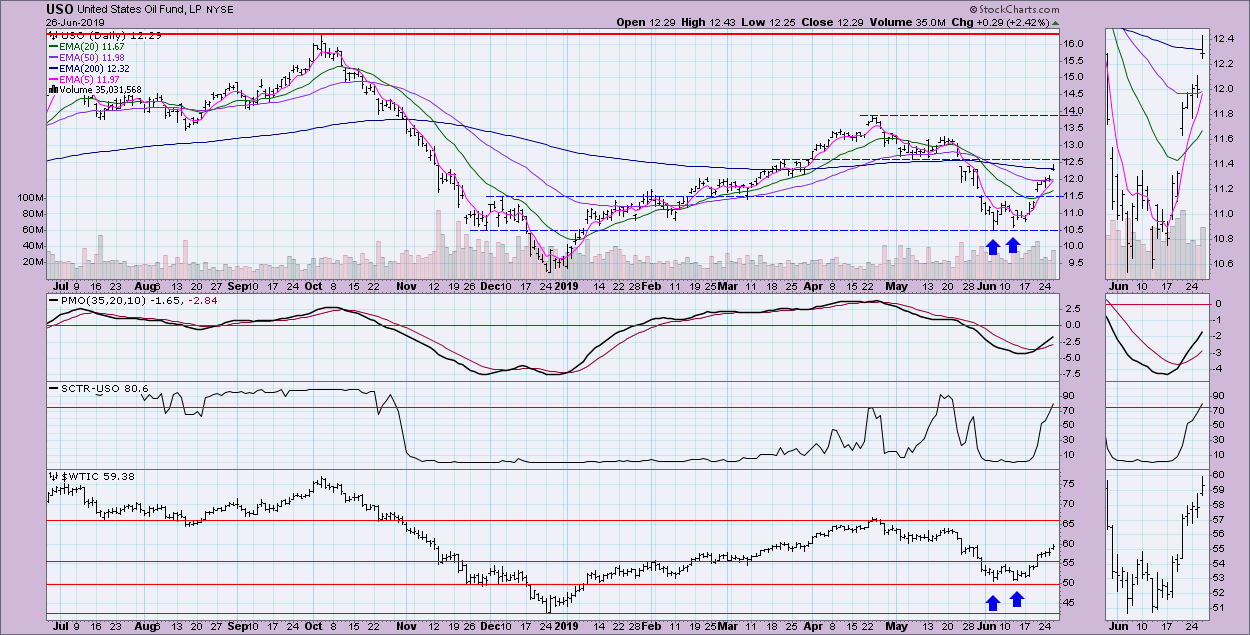
Task: Click the 100M volume axis label
Action: (30, 198)
